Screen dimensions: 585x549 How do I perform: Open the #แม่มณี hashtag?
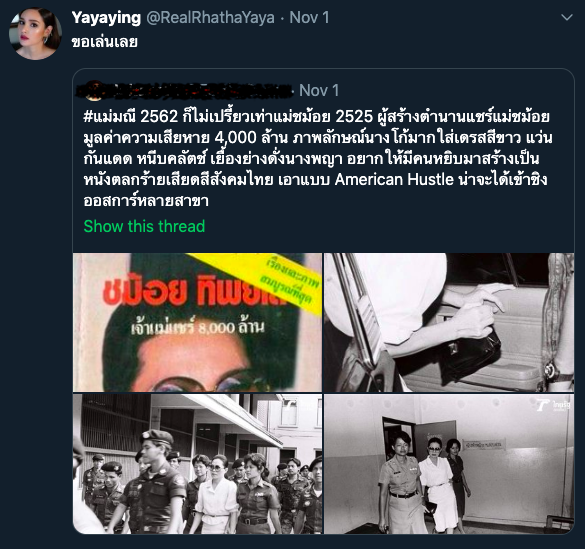(x=110, y=117)
